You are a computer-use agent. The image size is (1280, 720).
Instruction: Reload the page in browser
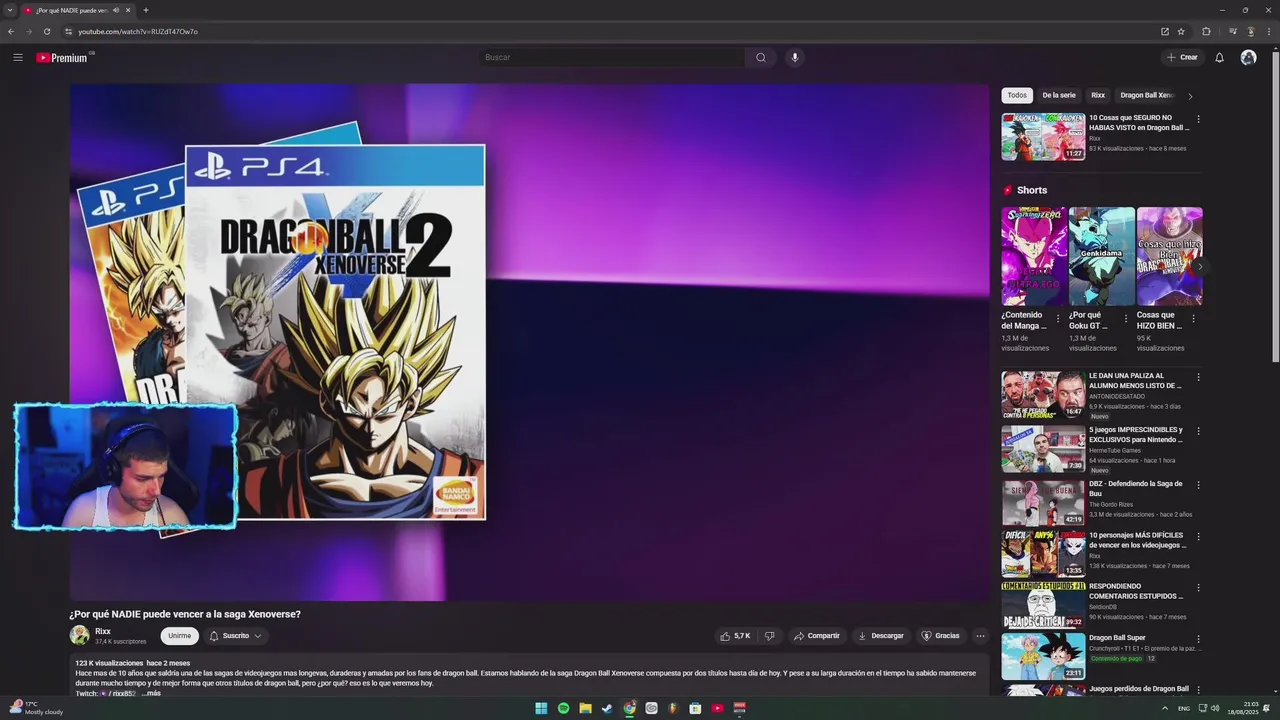(x=47, y=31)
